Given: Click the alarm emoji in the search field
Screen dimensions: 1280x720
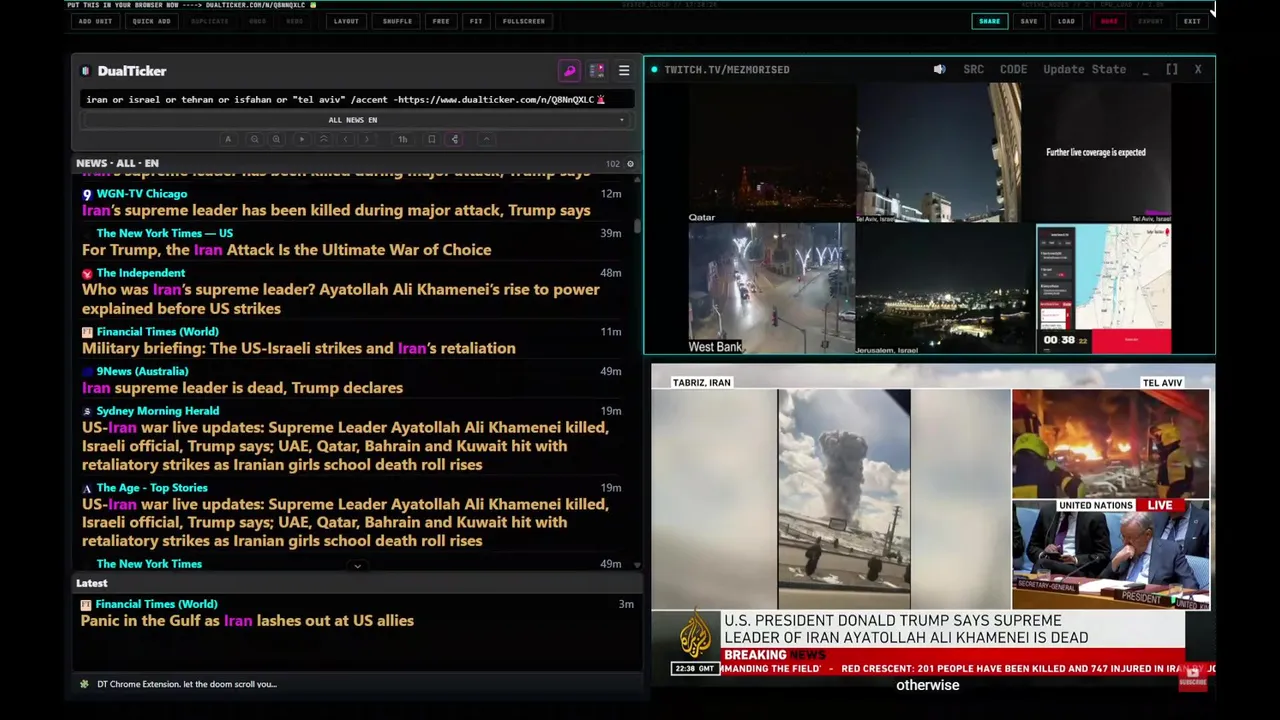Looking at the screenshot, I should [601, 100].
